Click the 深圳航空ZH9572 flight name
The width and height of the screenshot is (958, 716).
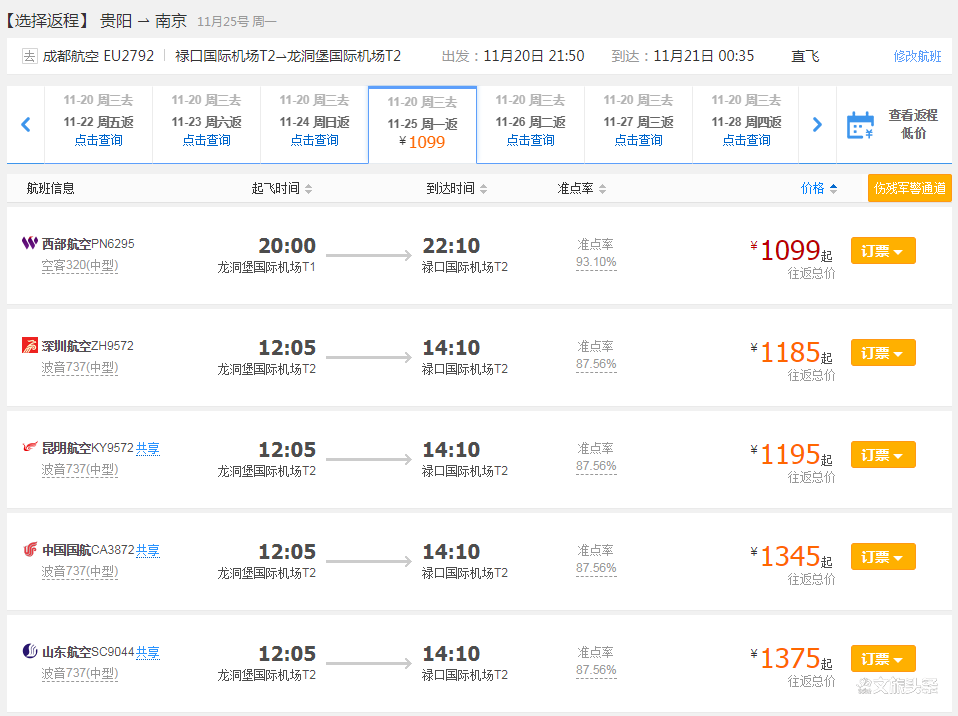tap(87, 346)
